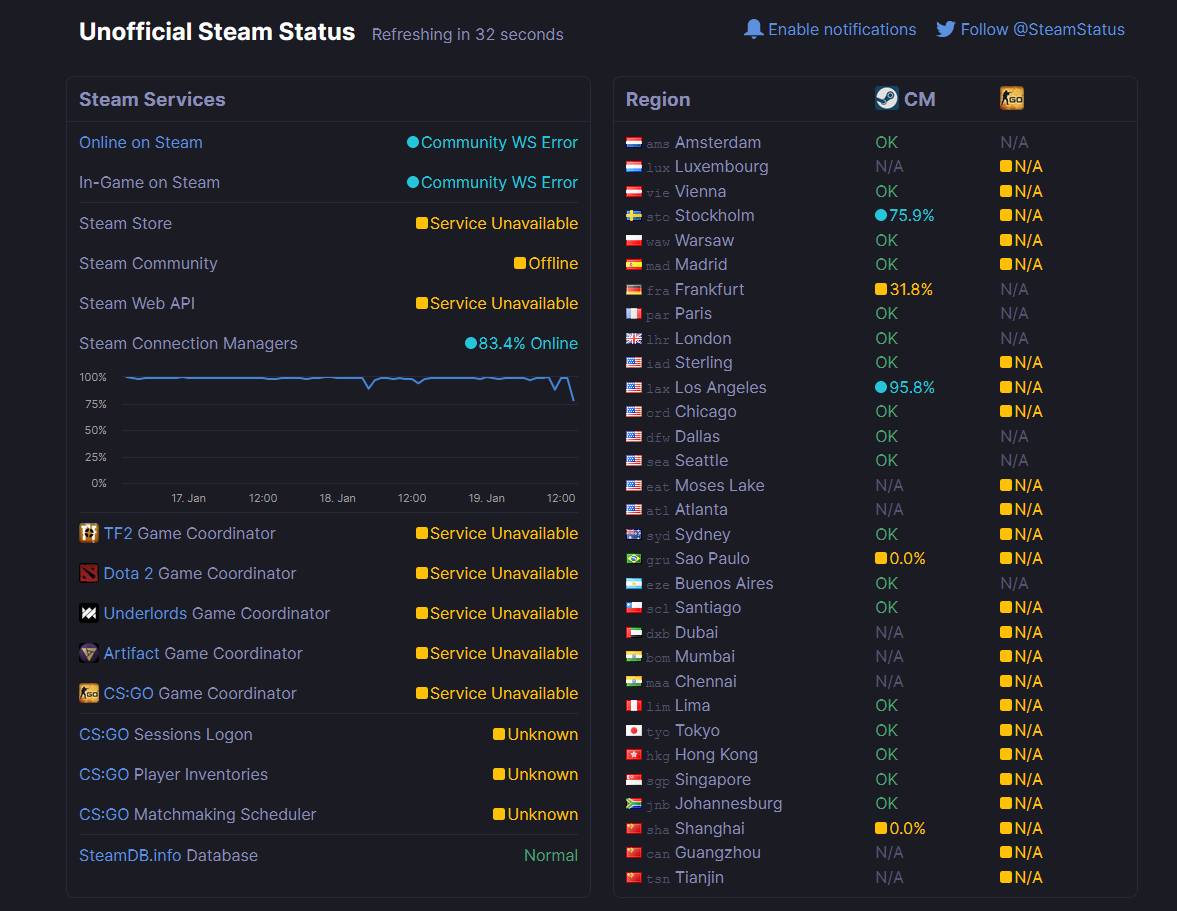This screenshot has width=1177, height=911.
Task: Open the SteamDB.info Database link
Action: 168,855
